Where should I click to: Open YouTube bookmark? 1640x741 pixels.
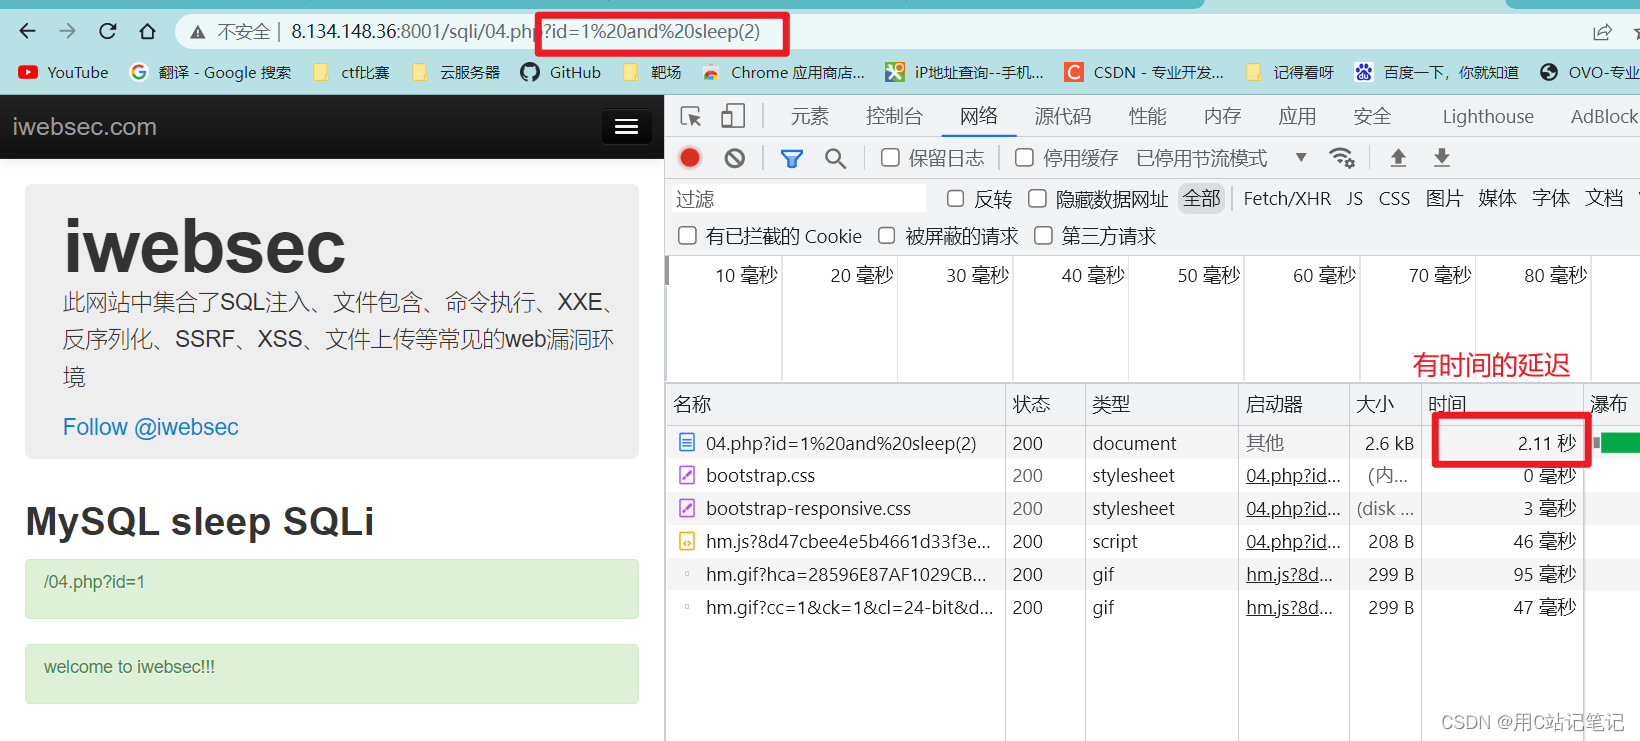[x=63, y=72]
